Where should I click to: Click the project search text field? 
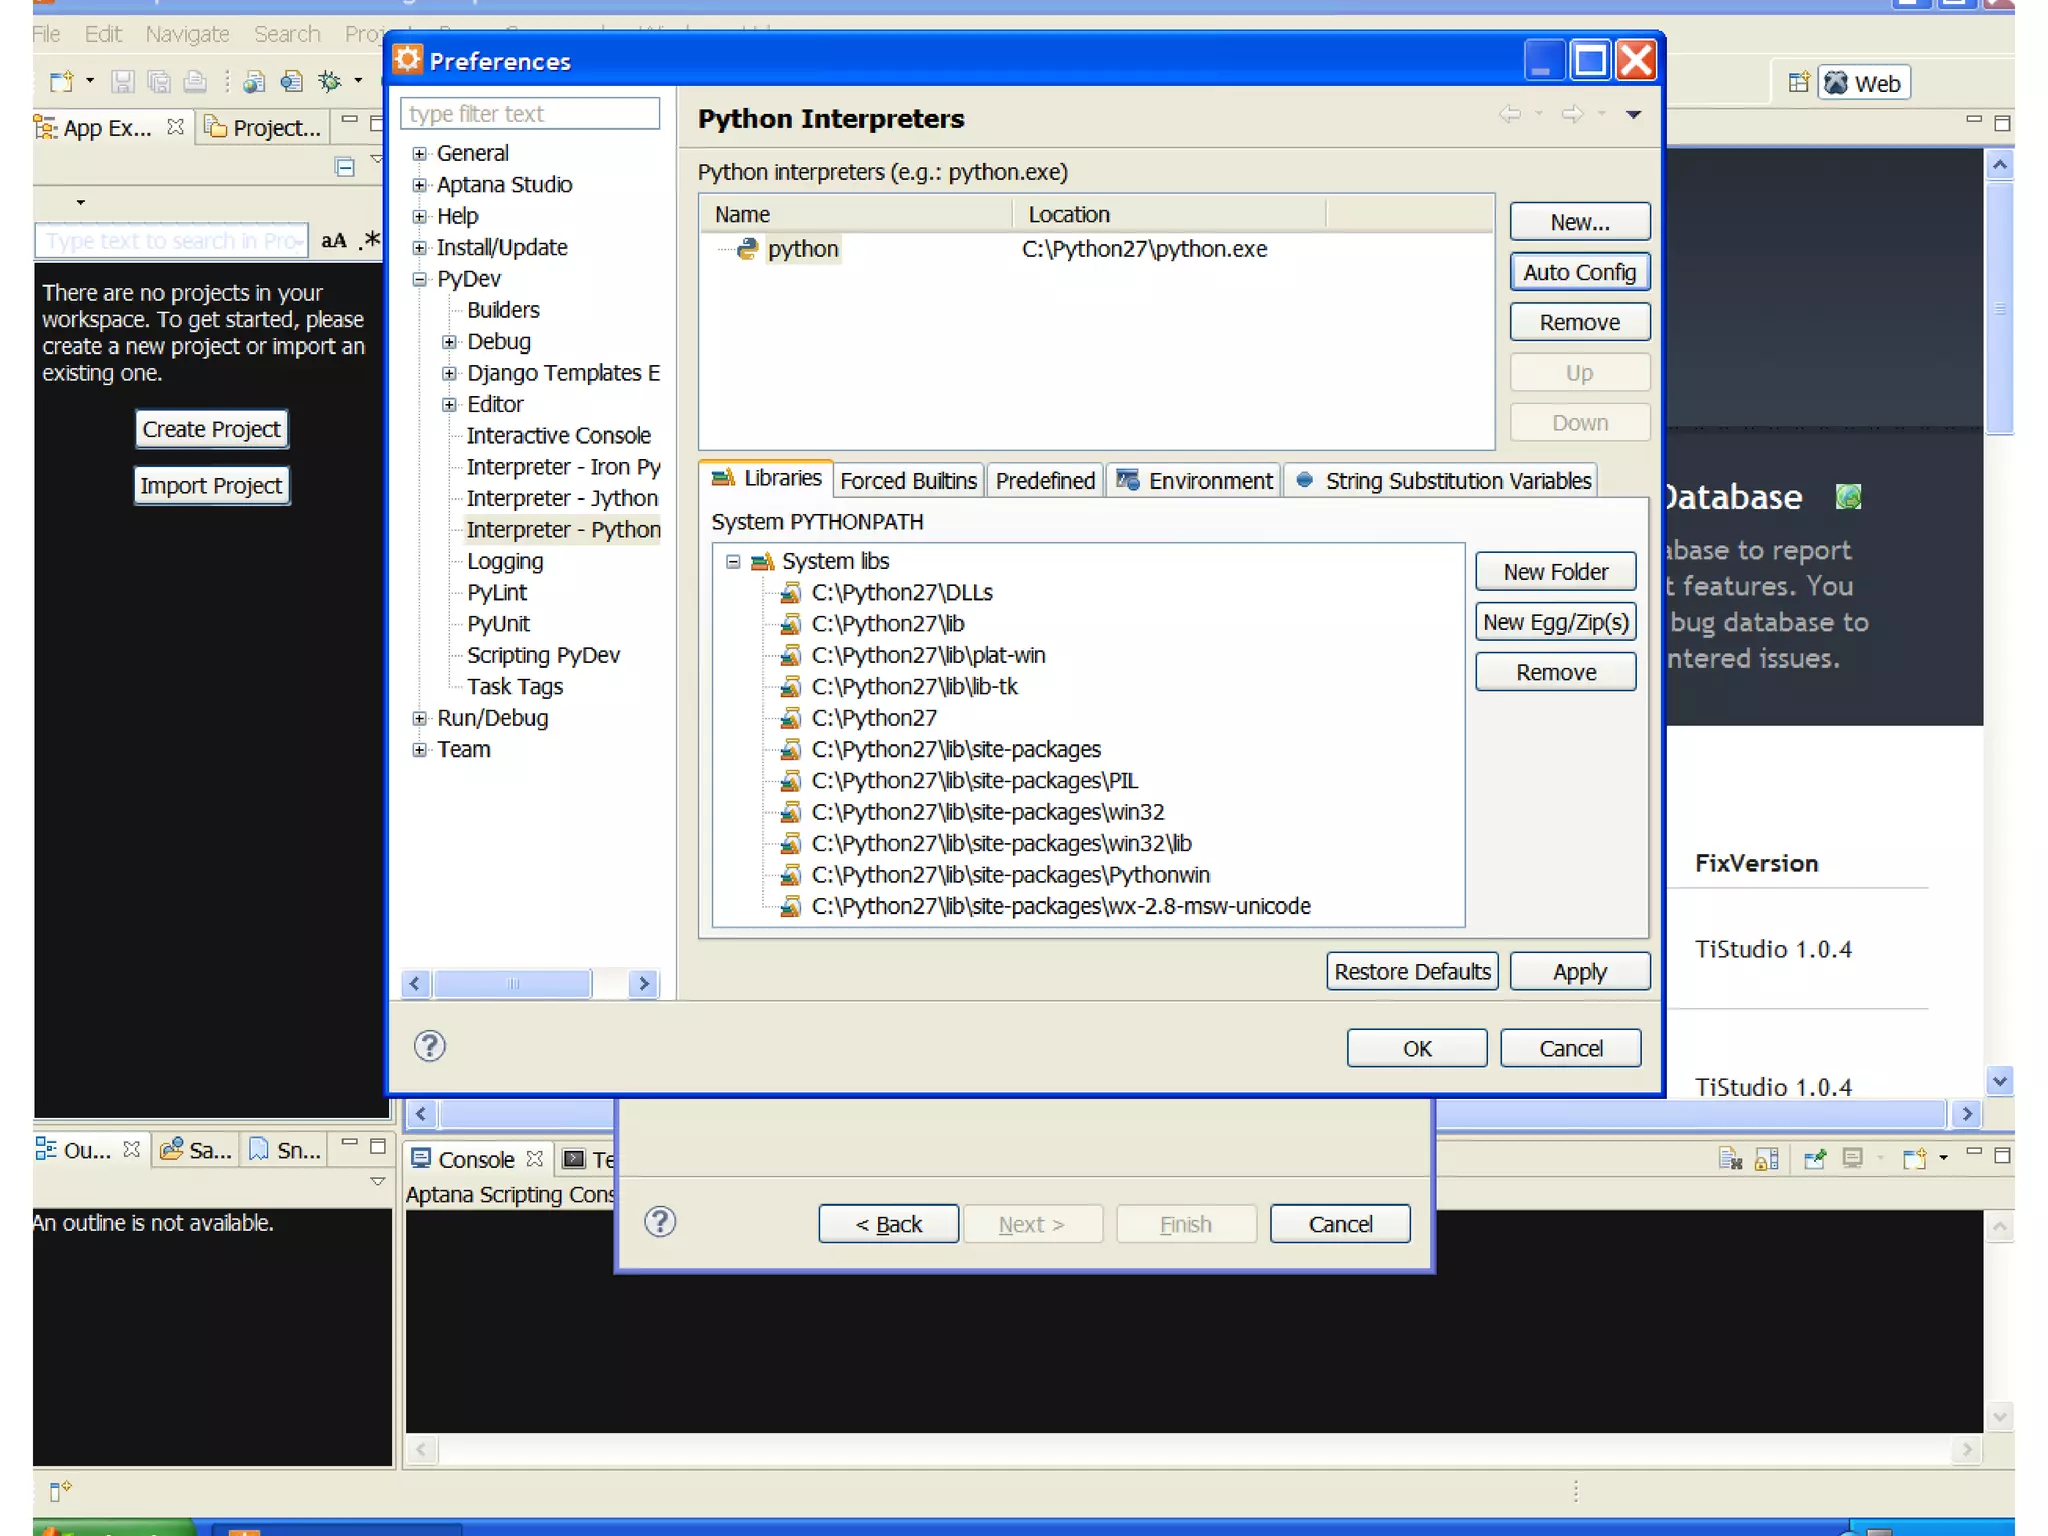click(x=171, y=241)
